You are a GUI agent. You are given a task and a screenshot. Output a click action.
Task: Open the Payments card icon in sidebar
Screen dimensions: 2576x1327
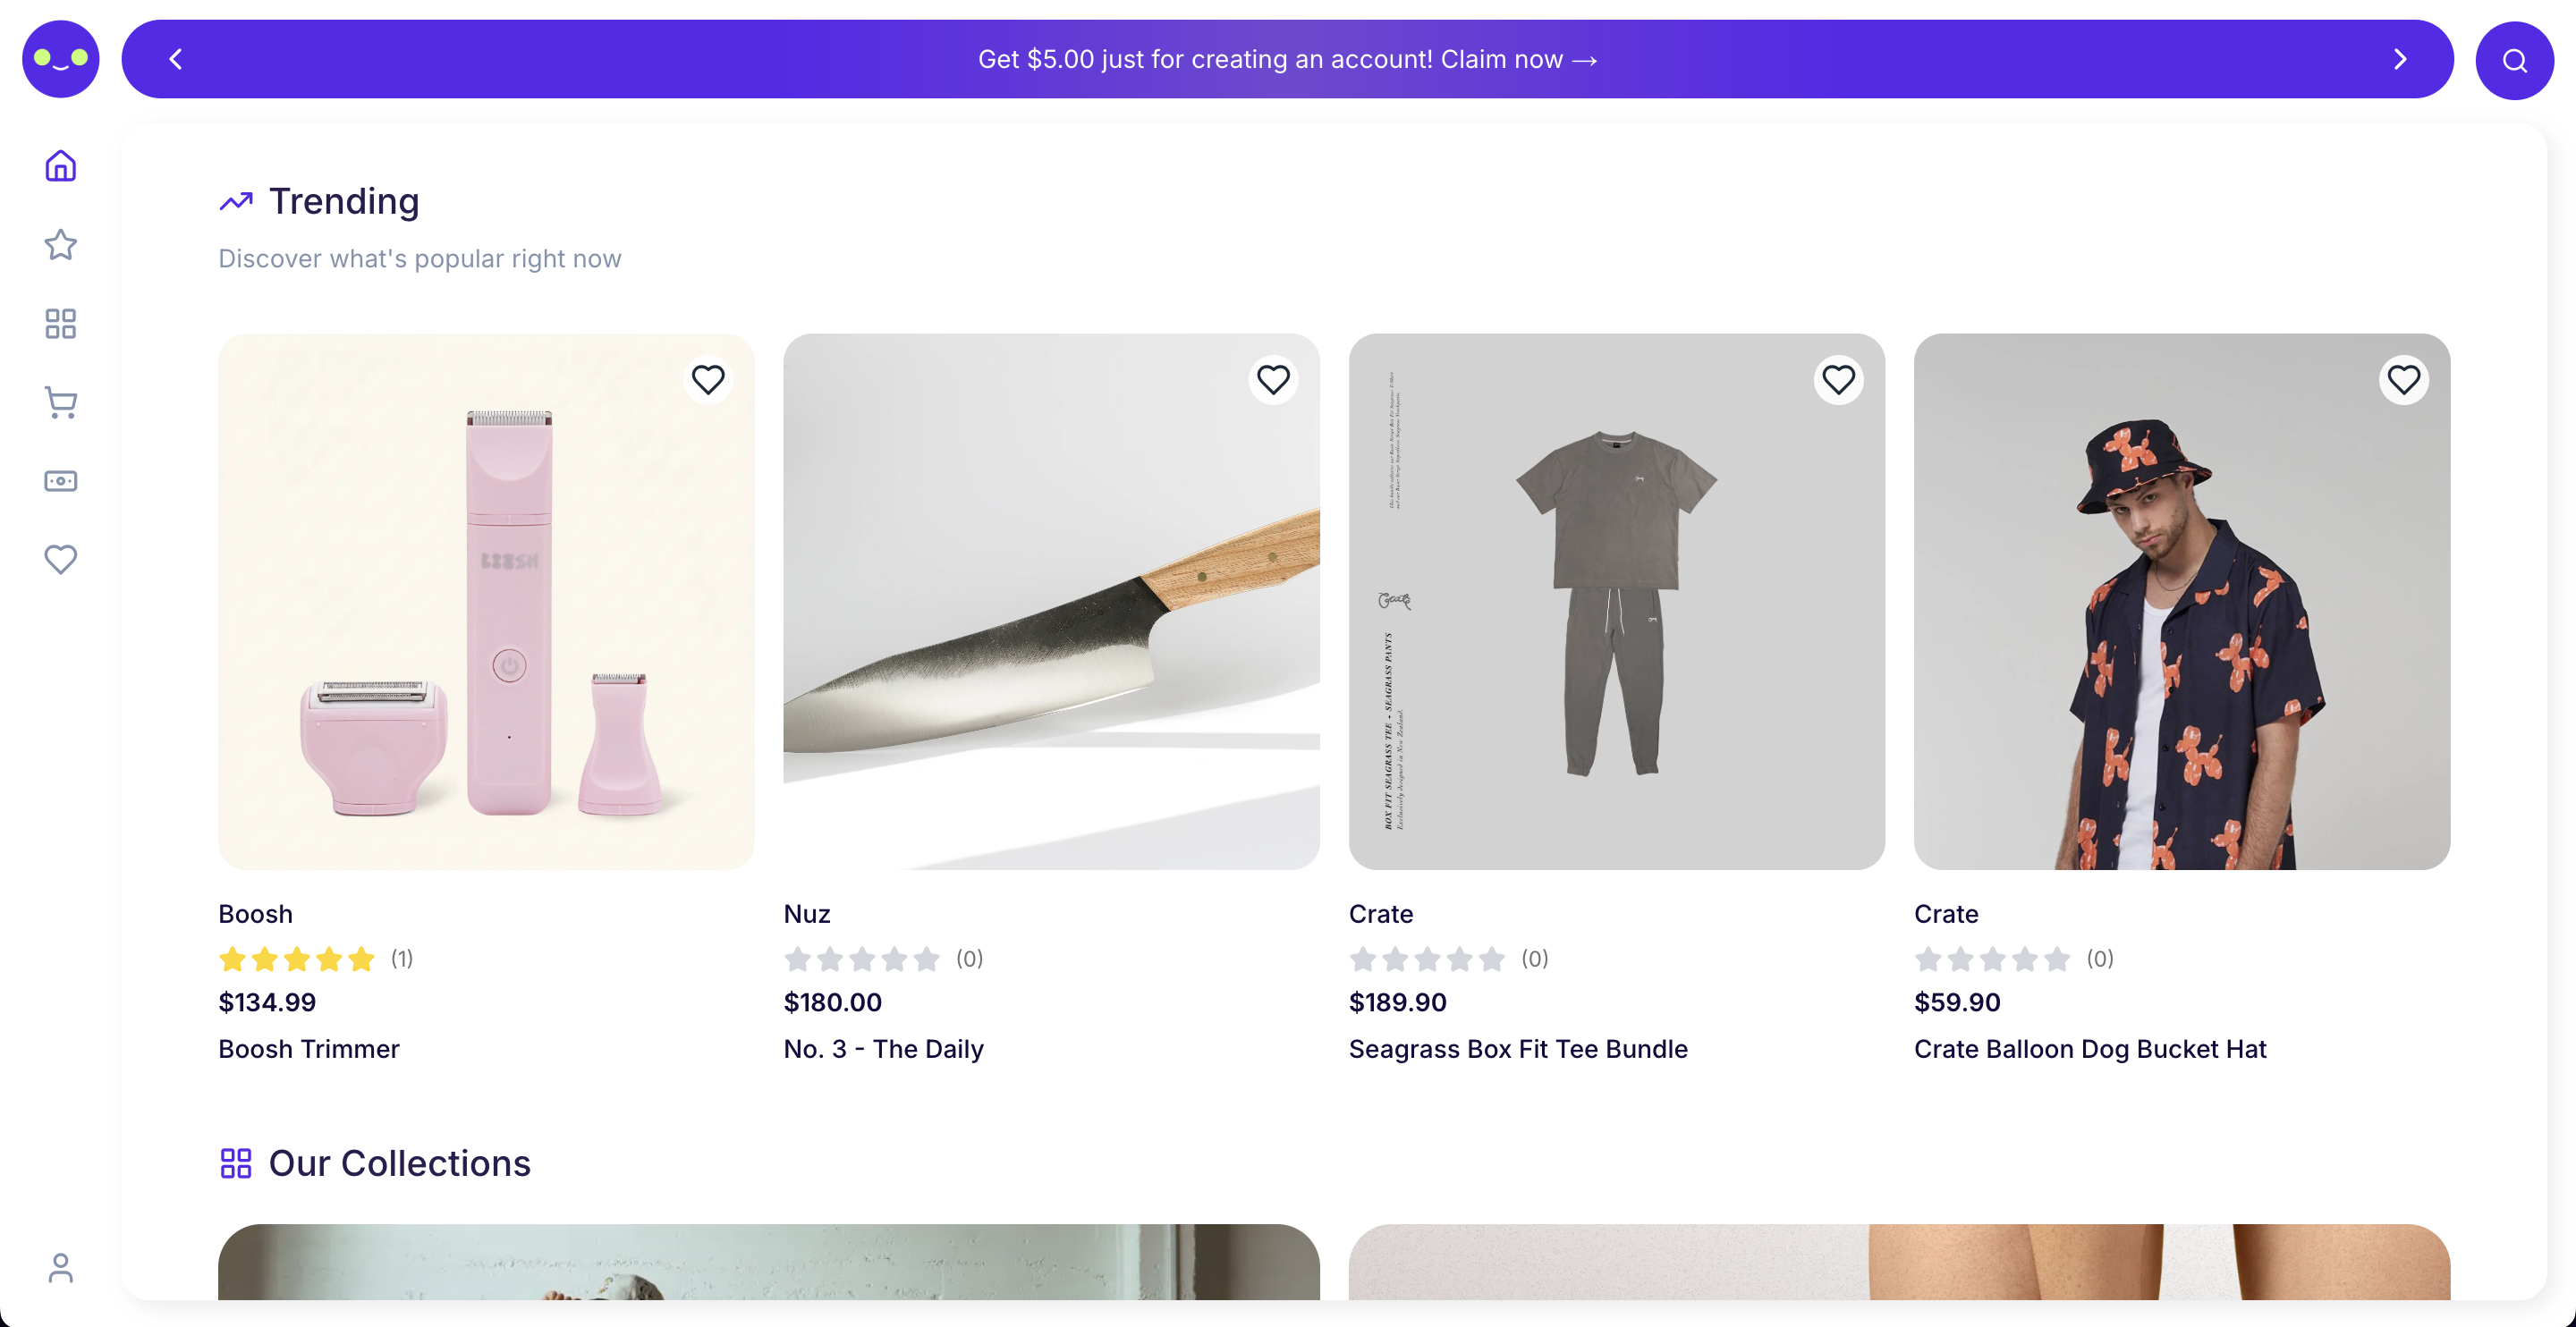coord(60,481)
